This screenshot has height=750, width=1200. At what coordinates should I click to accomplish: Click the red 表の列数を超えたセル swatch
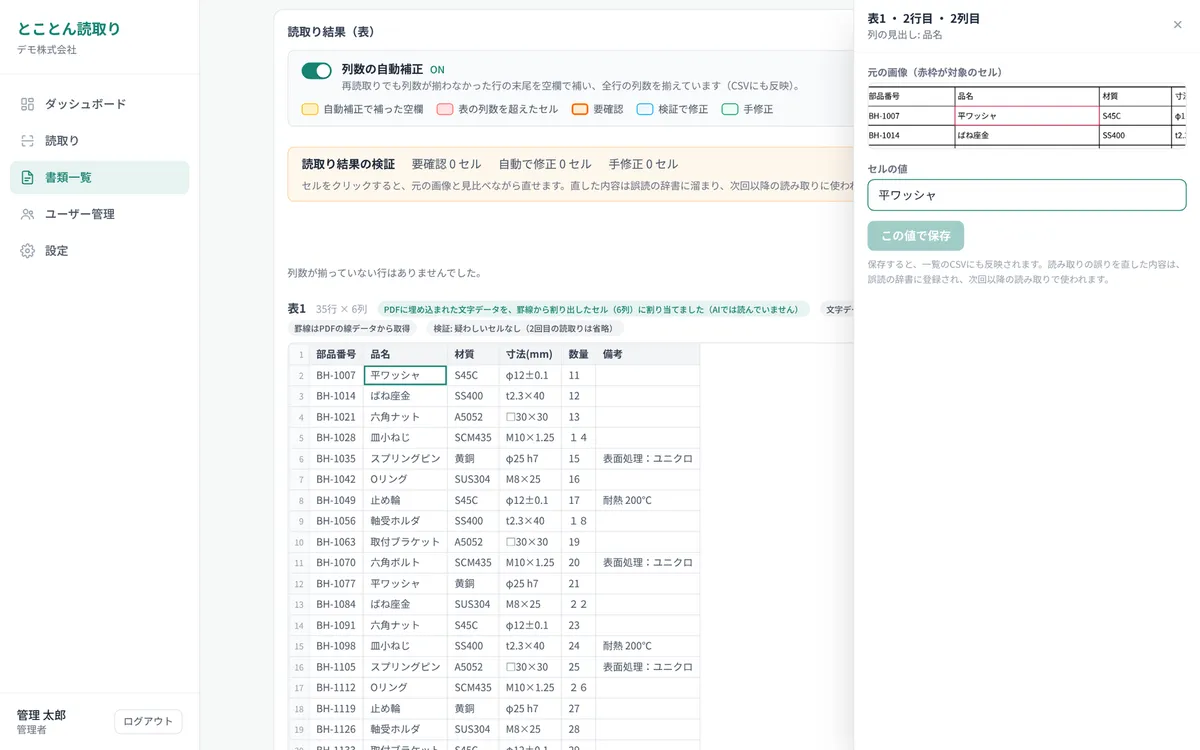[x=445, y=109]
